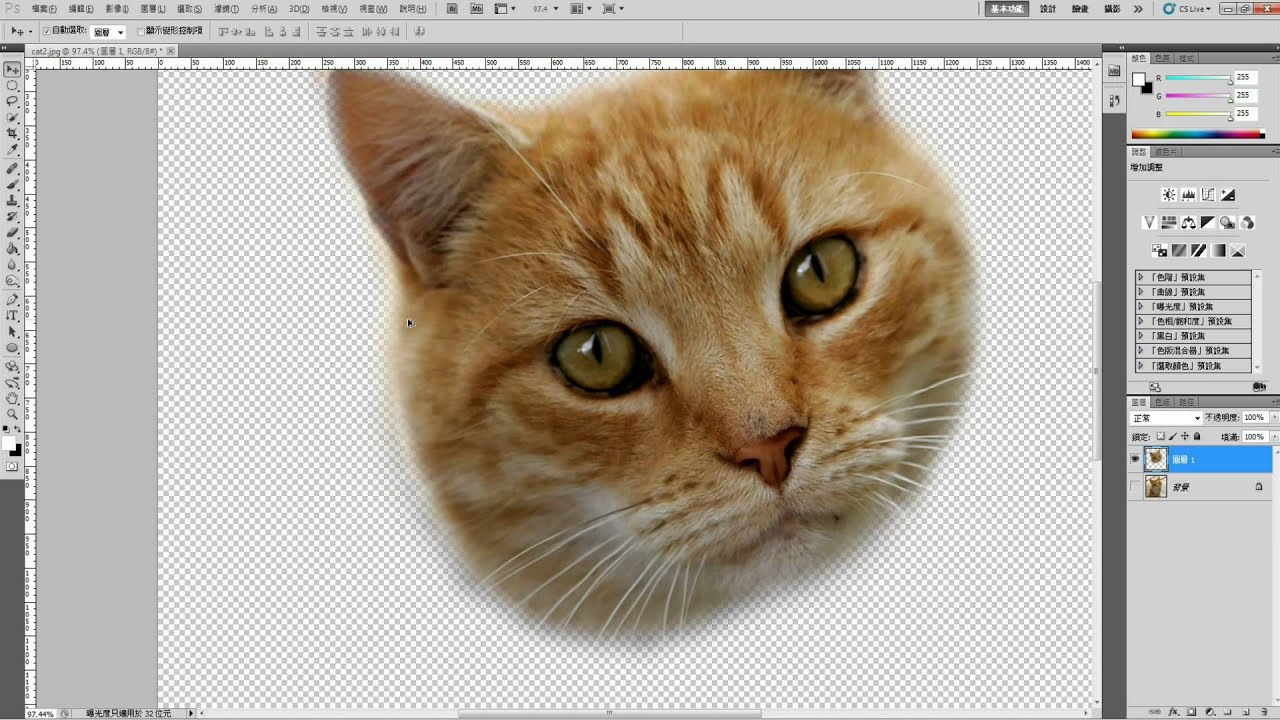
Task: Click the foreground color swatch in Color panel
Action: point(1139,80)
